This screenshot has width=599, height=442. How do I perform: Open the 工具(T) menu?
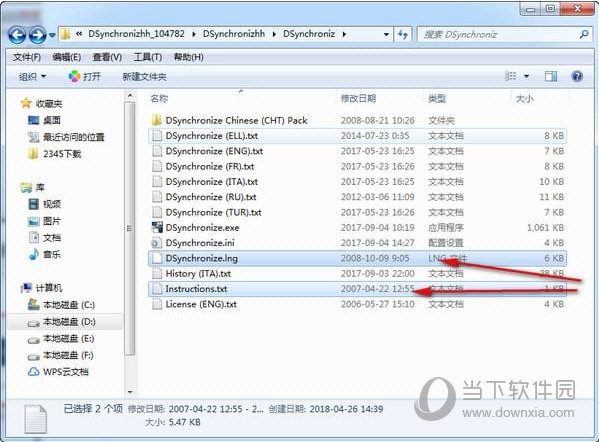(x=147, y=57)
